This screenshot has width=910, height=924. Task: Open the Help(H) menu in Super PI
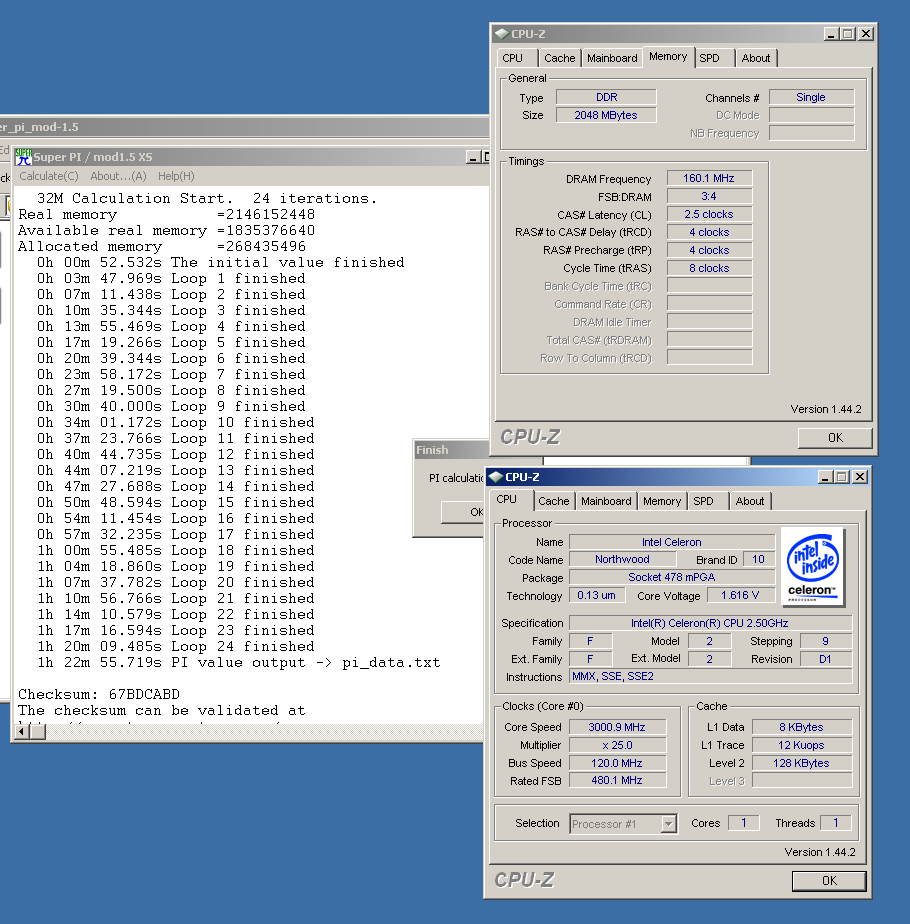[x=176, y=176]
